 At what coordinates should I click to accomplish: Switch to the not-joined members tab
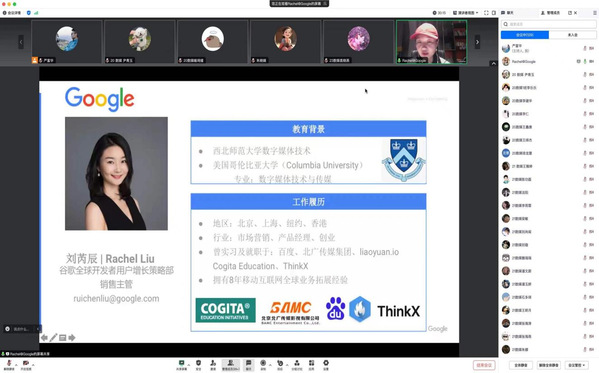[572, 35]
